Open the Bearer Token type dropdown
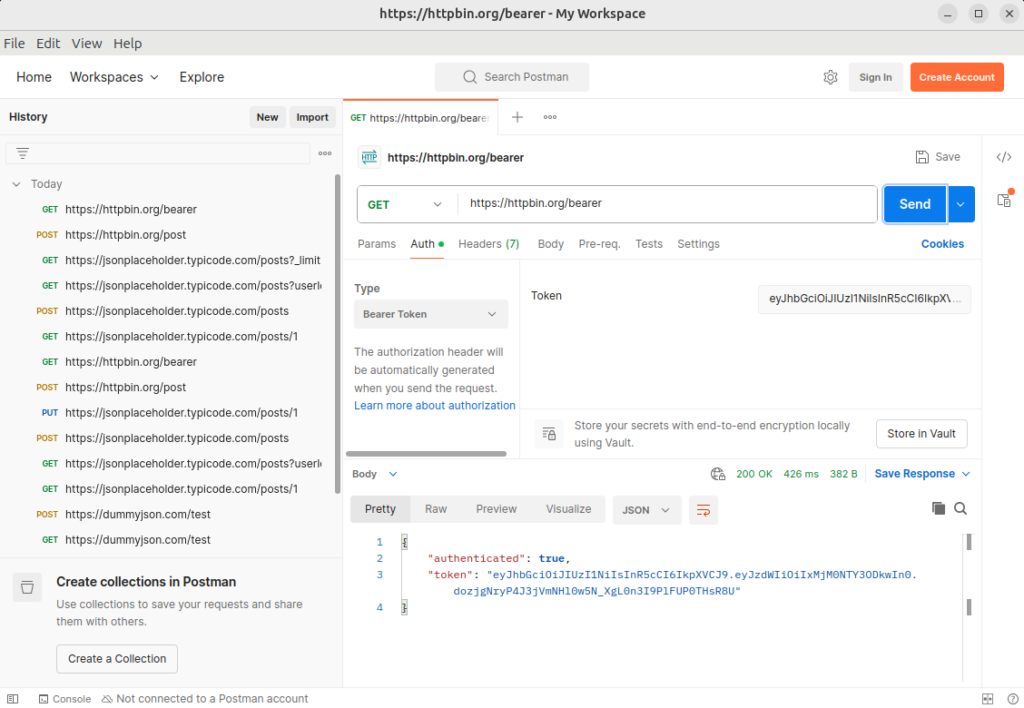The width and height of the screenshot is (1024, 708). coord(430,314)
